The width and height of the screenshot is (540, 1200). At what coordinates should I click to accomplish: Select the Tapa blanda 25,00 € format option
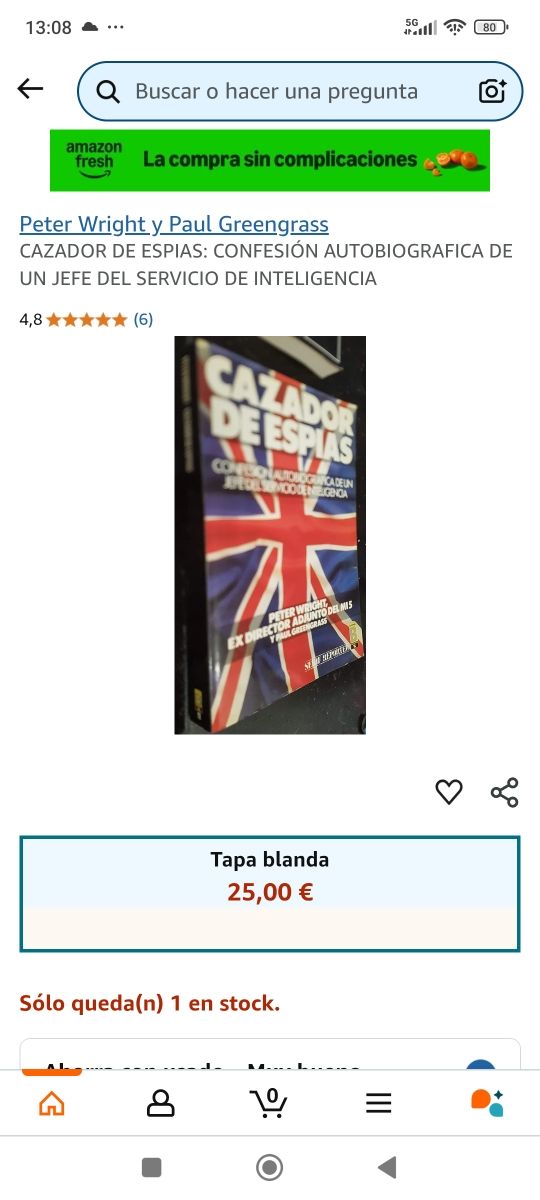coord(270,894)
